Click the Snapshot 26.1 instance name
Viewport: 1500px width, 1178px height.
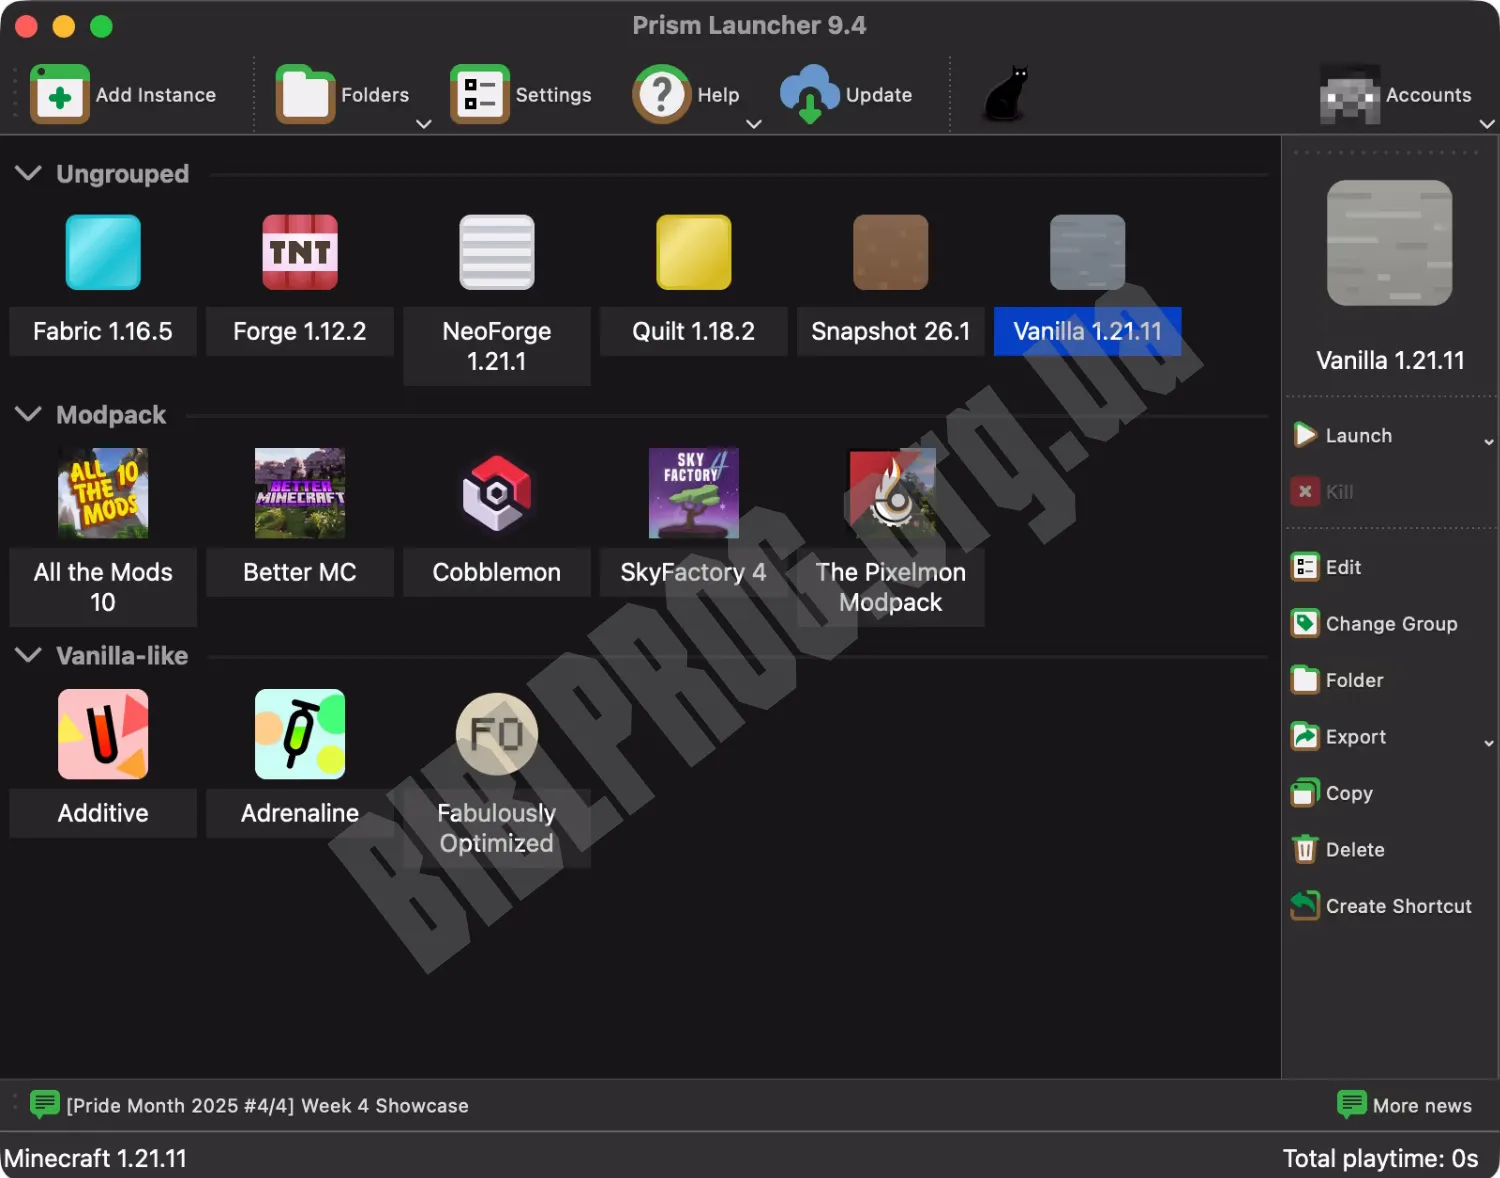point(891,331)
